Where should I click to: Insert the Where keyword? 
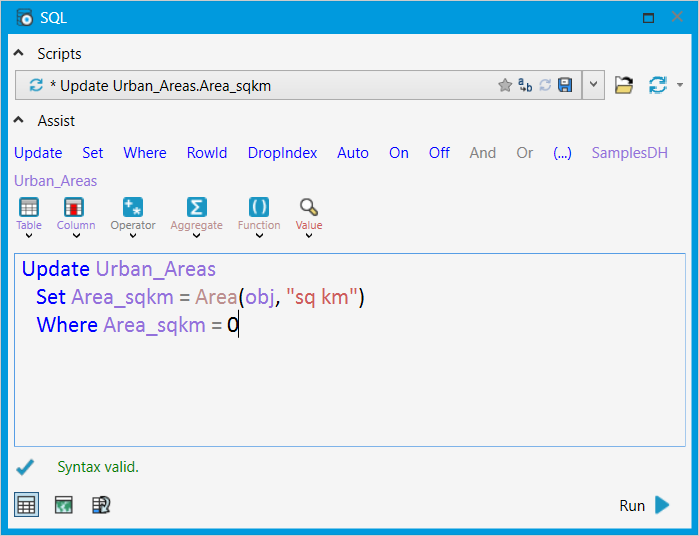point(145,153)
